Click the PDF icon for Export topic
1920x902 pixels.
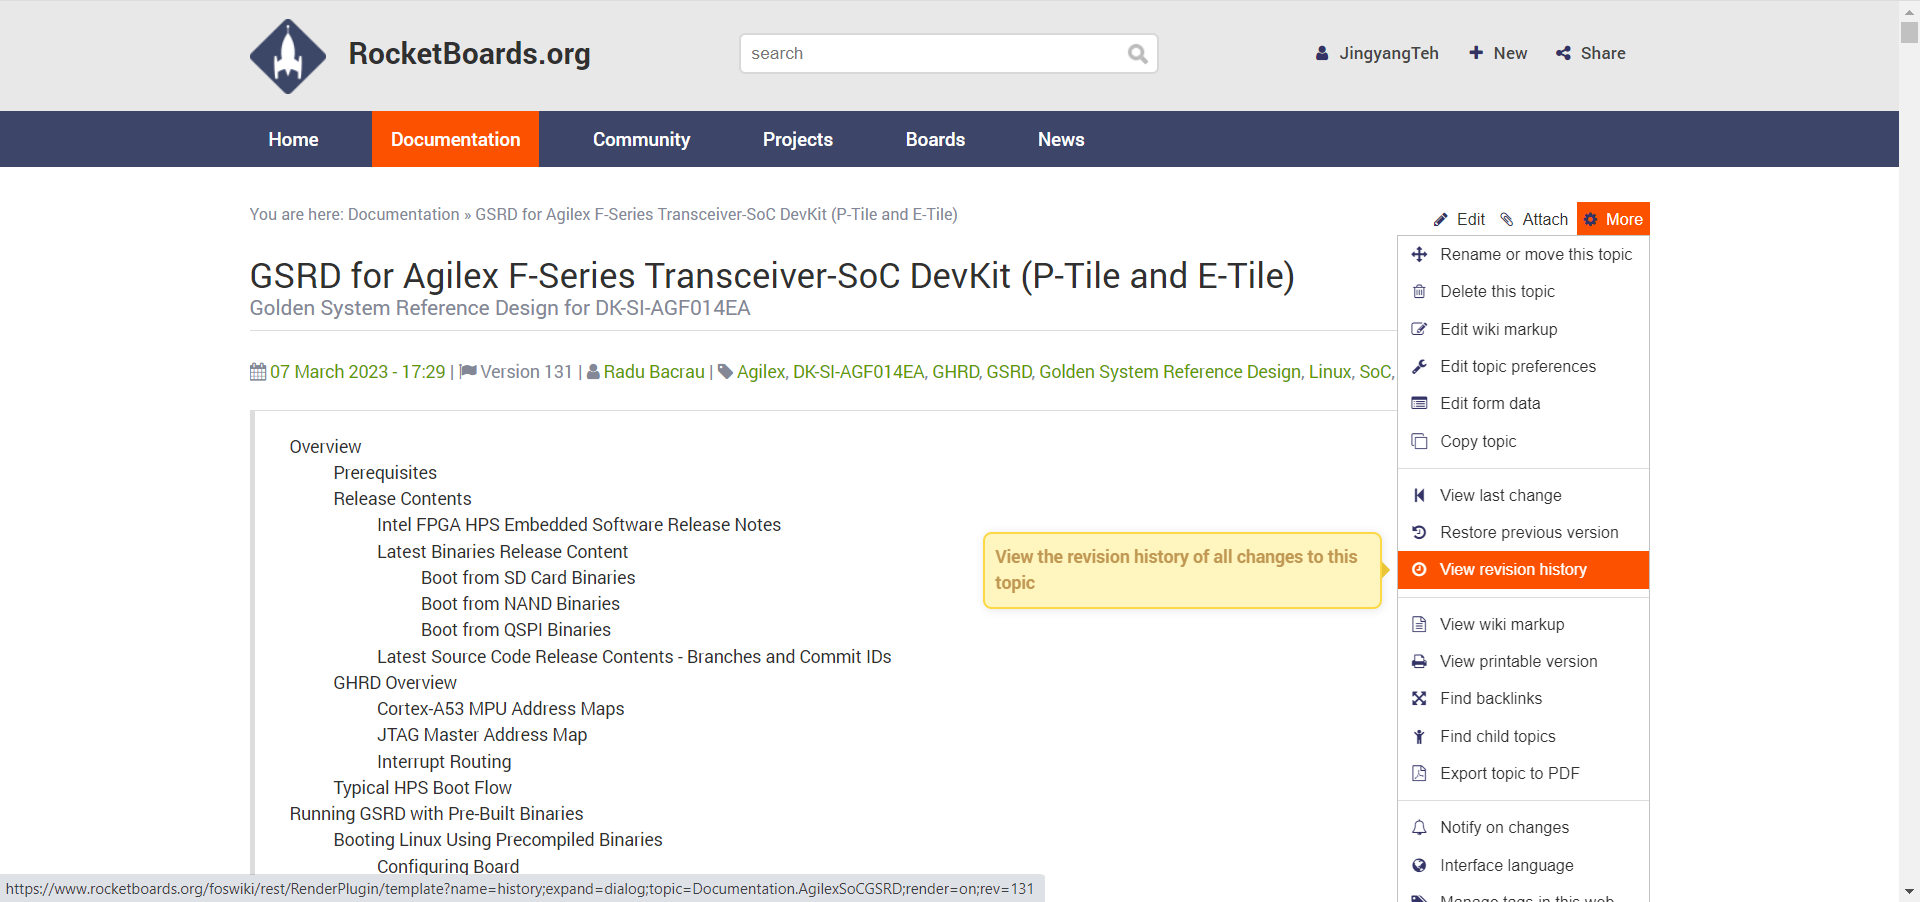coord(1419,774)
